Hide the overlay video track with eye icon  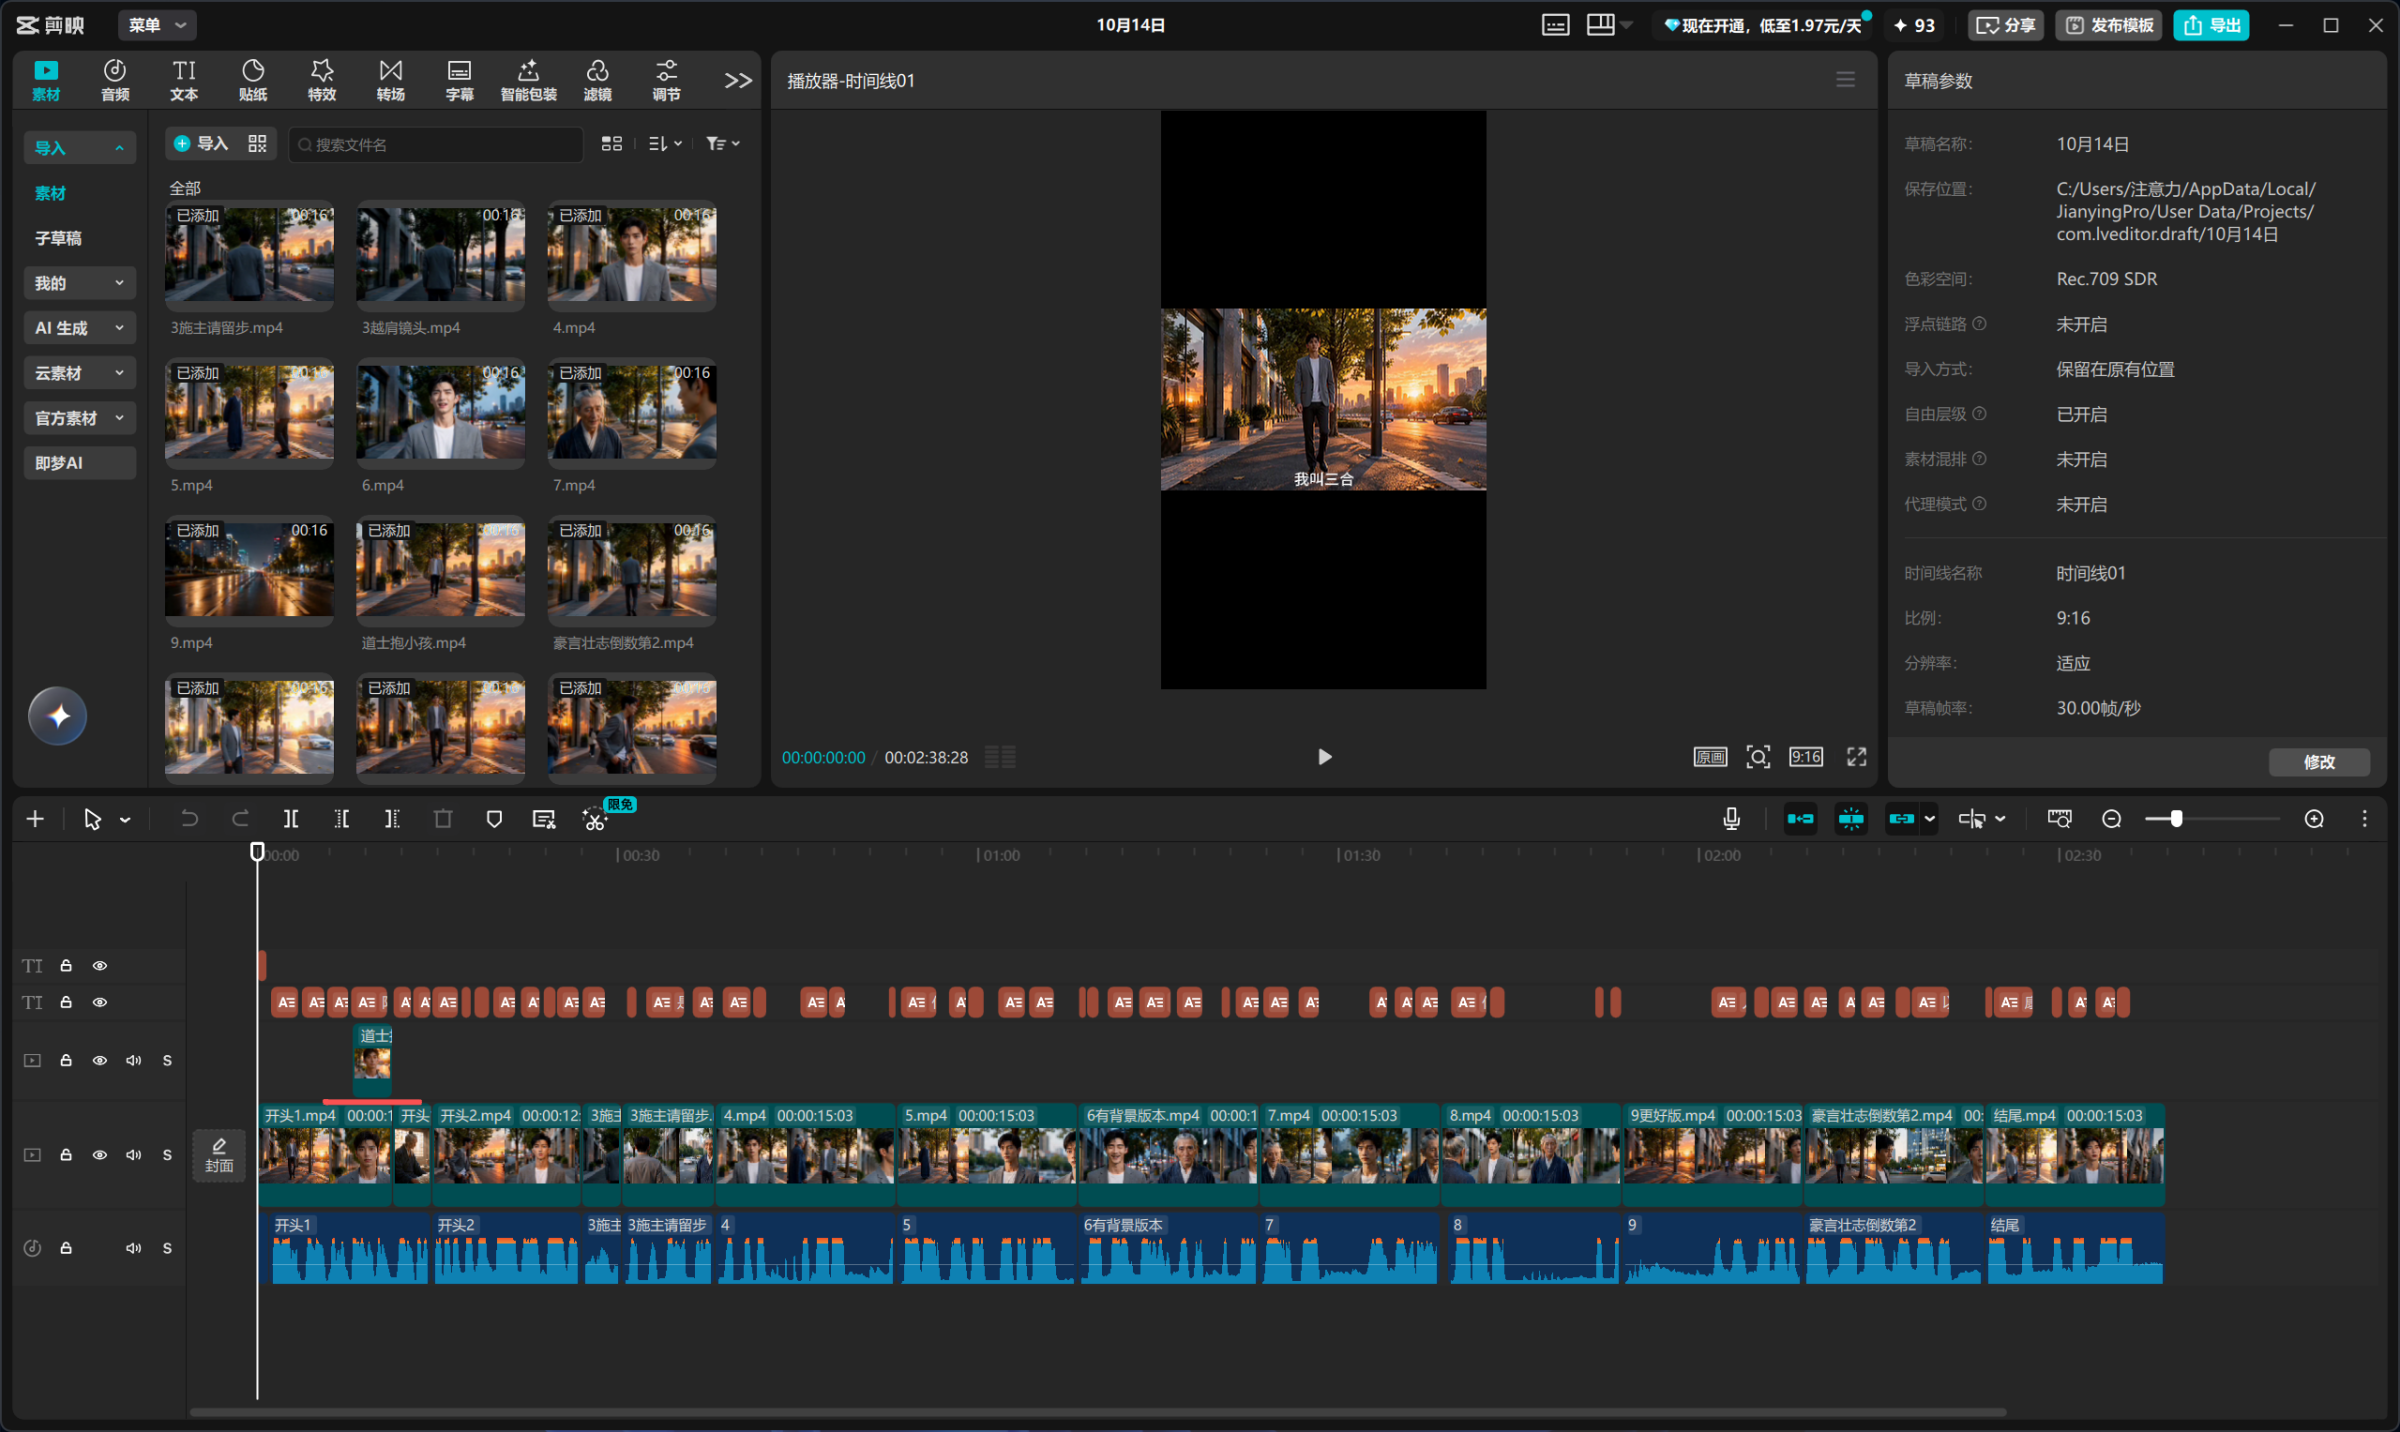point(100,1060)
